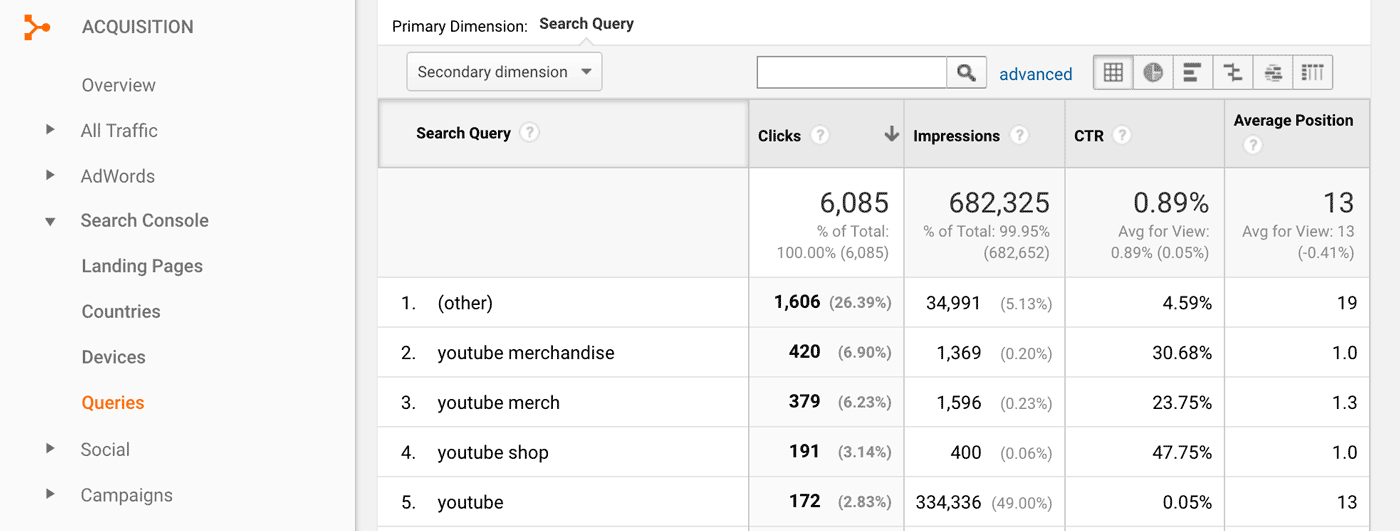The height and width of the screenshot is (531, 1400).
Task: Open the Landing Pages report
Action: (142, 266)
